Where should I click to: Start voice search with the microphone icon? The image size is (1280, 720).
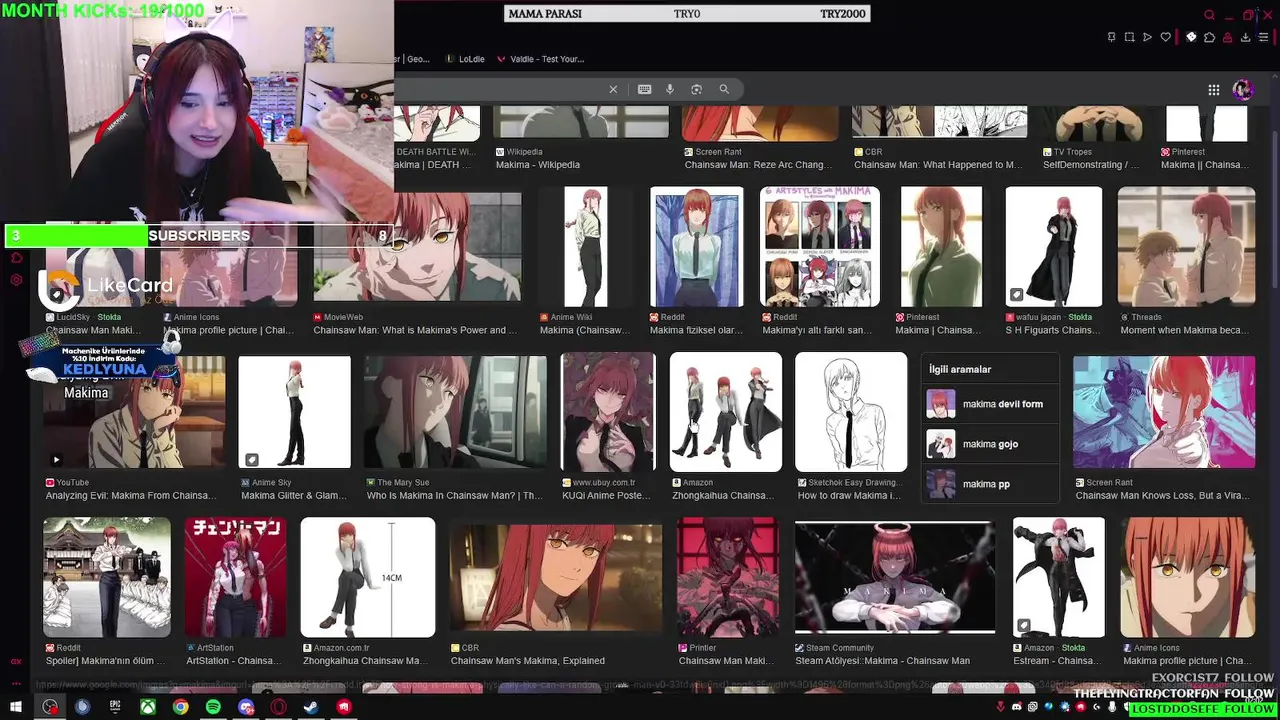coord(670,89)
